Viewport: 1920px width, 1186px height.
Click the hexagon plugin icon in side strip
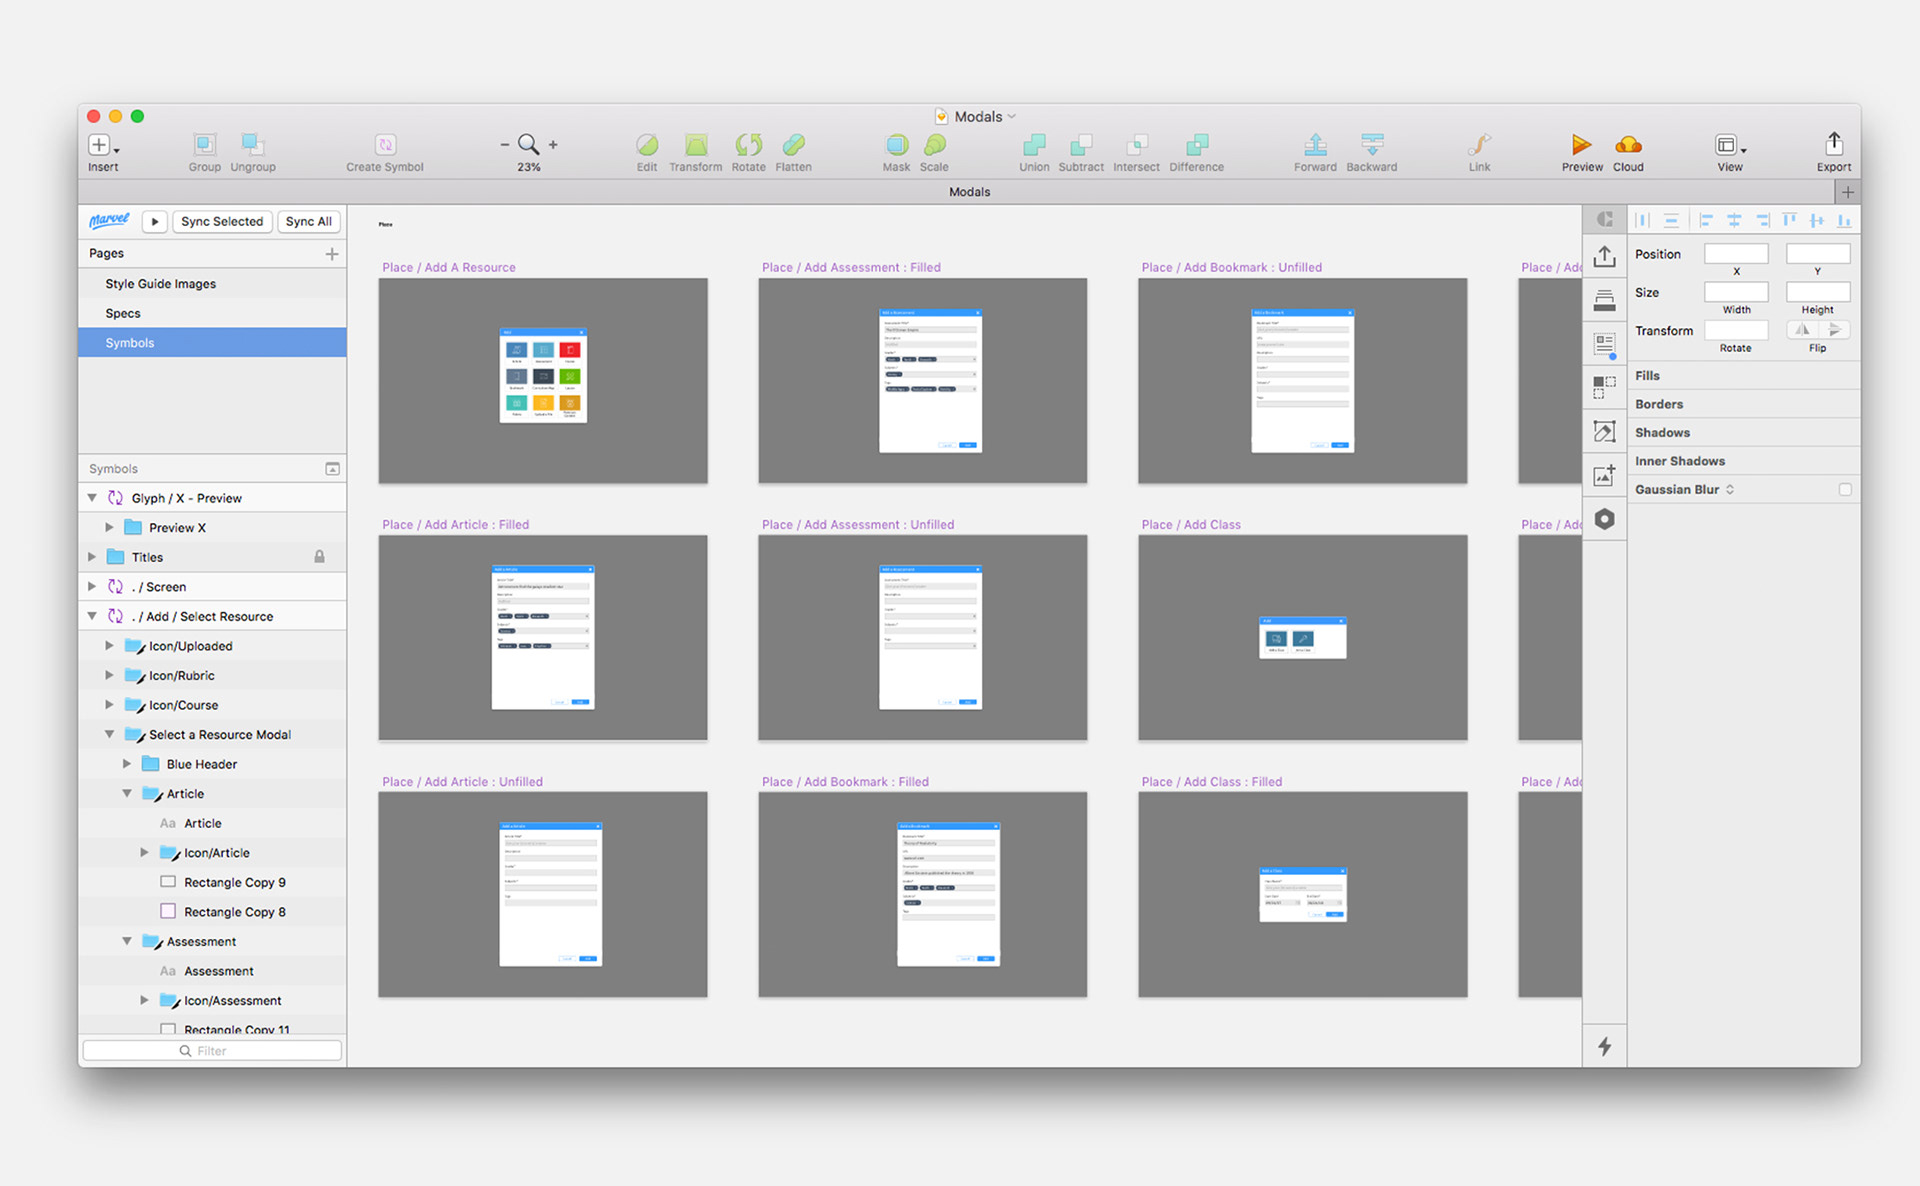1604,519
